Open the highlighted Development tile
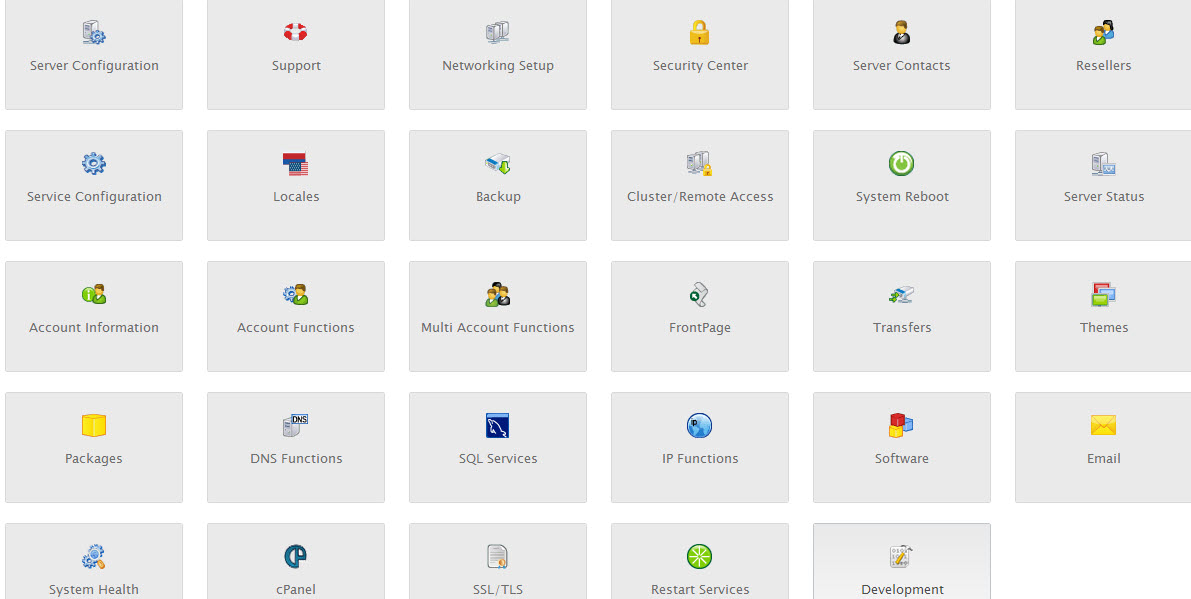The width and height of the screenshot is (1191, 599). 901,565
